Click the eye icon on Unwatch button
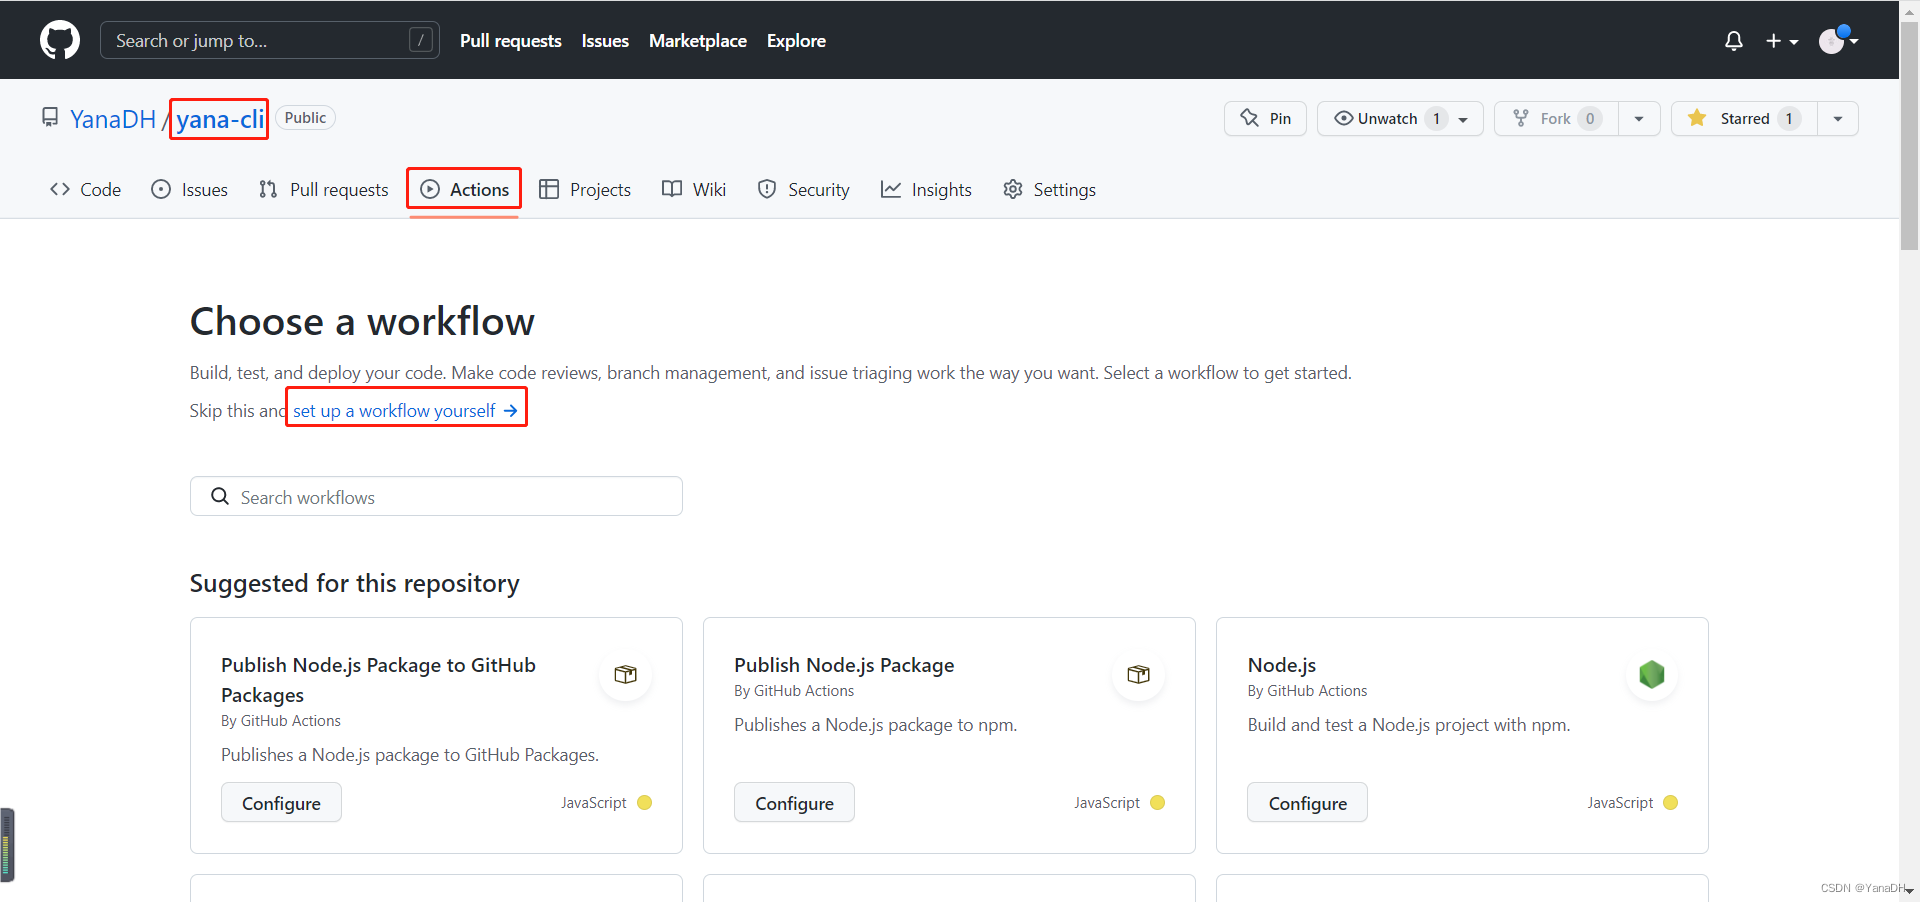The height and width of the screenshot is (902, 1920). click(1344, 118)
